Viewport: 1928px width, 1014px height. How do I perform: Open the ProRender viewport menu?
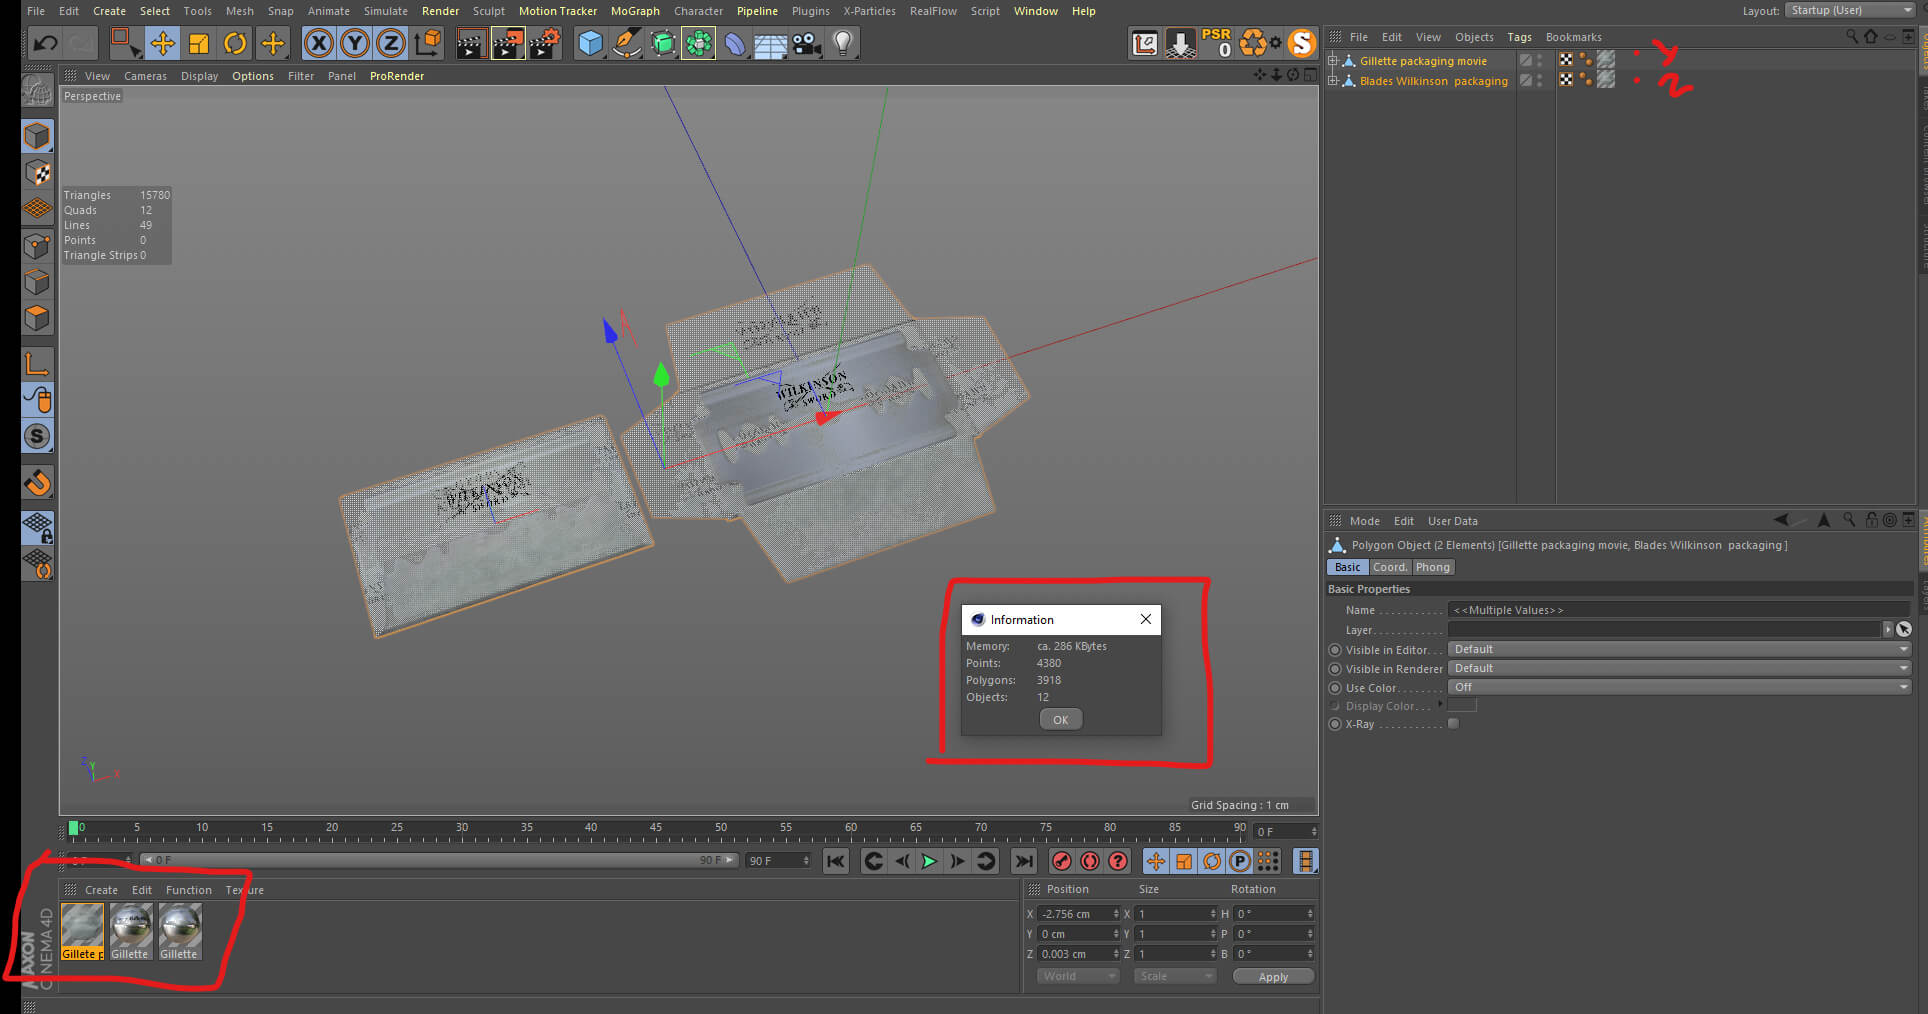click(397, 76)
